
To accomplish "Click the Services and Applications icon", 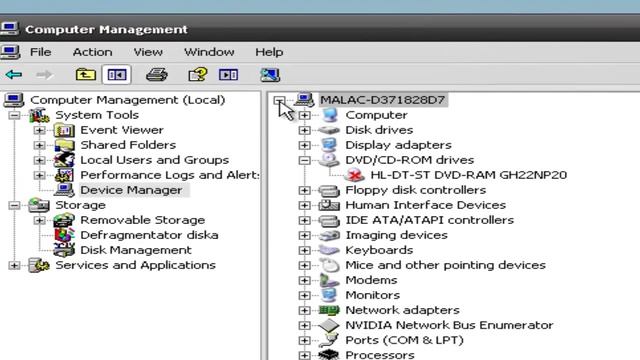I will (39, 265).
